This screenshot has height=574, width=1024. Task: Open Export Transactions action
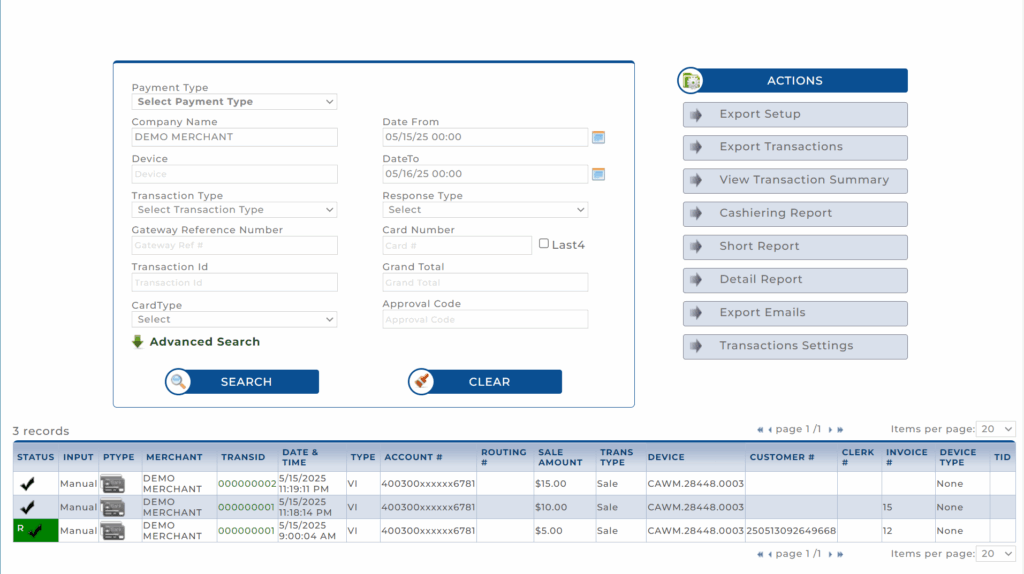click(x=795, y=147)
